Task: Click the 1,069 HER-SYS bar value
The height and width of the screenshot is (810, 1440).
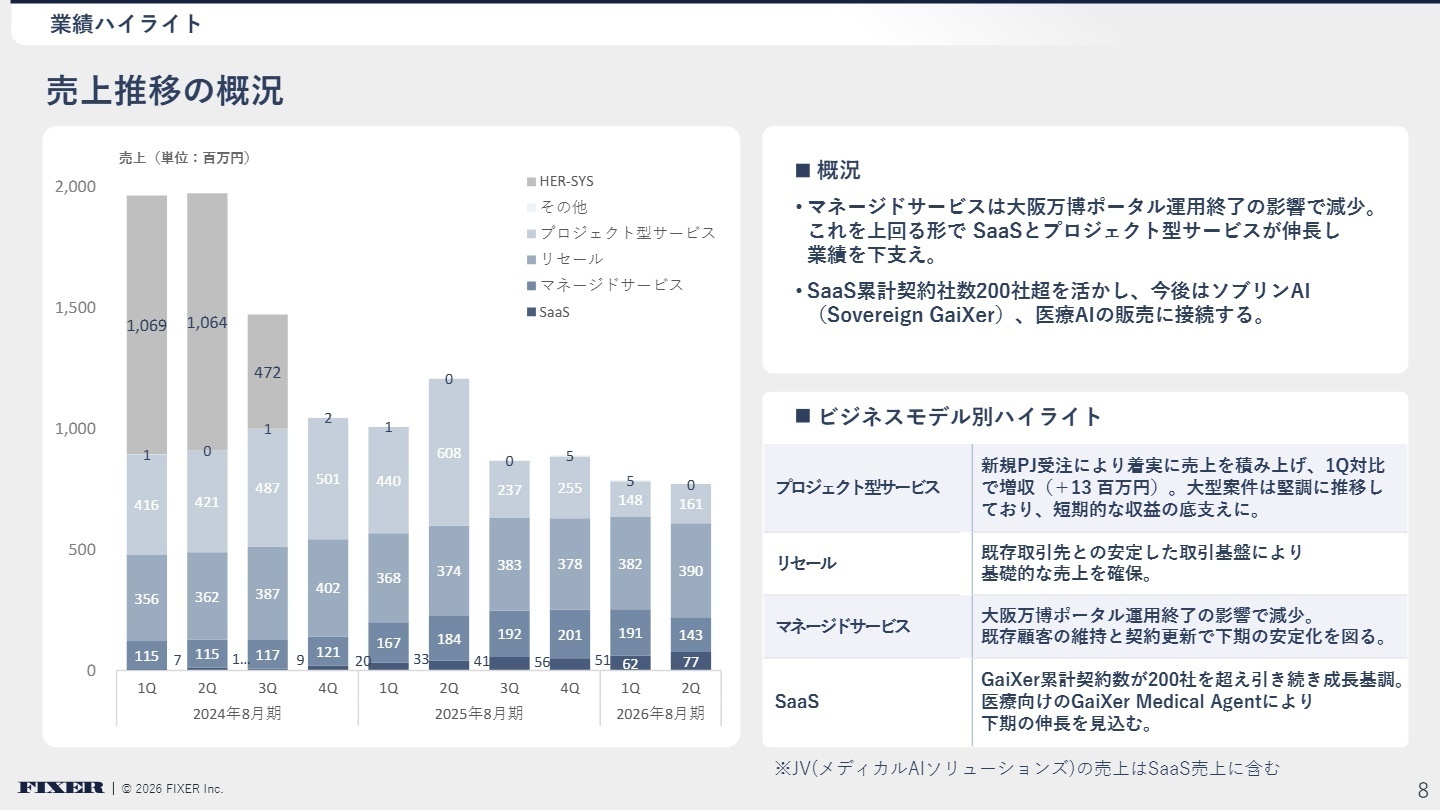Action: click(146, 326)
